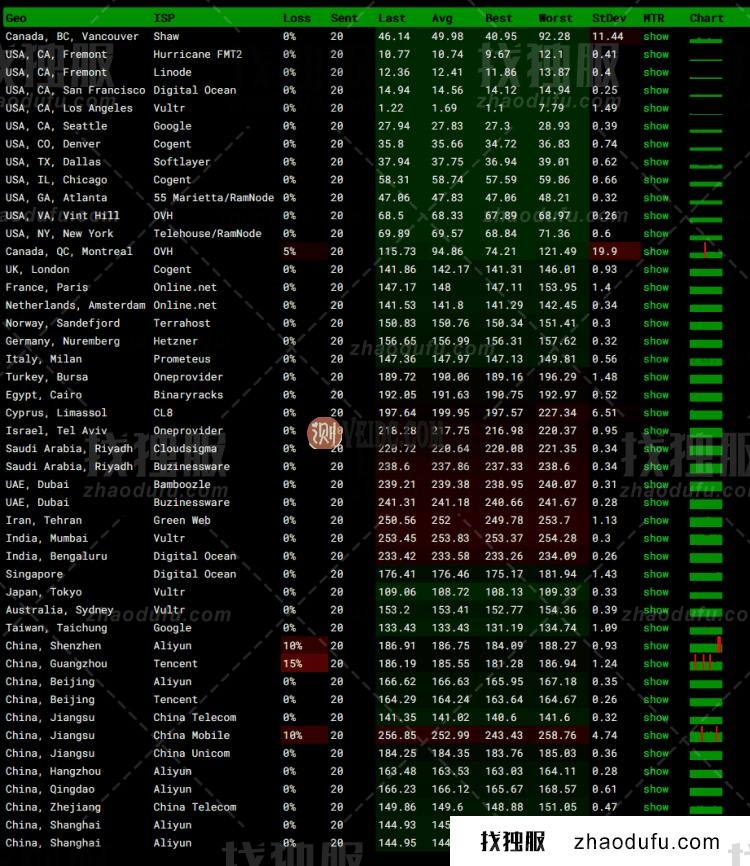Click the Chart column header

(x=706, y=18)
